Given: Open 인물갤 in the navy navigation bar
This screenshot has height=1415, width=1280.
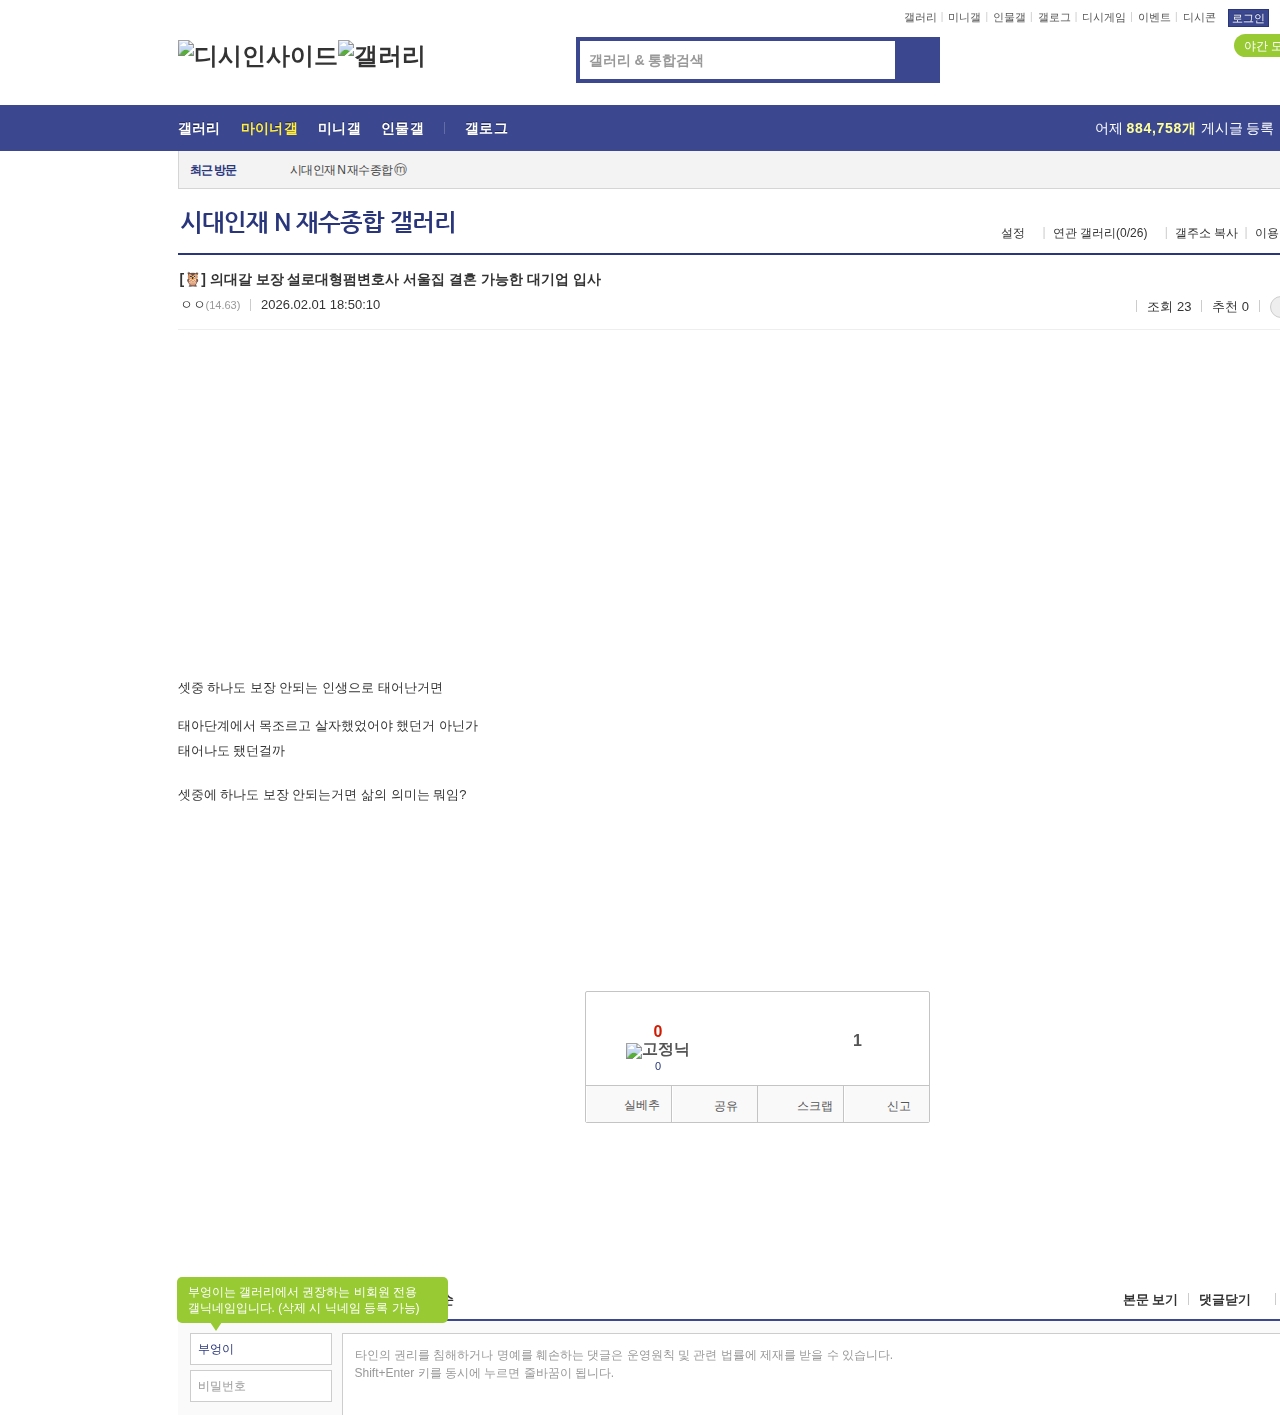Looking at the screenshot, I should click(x=402, y=129).
